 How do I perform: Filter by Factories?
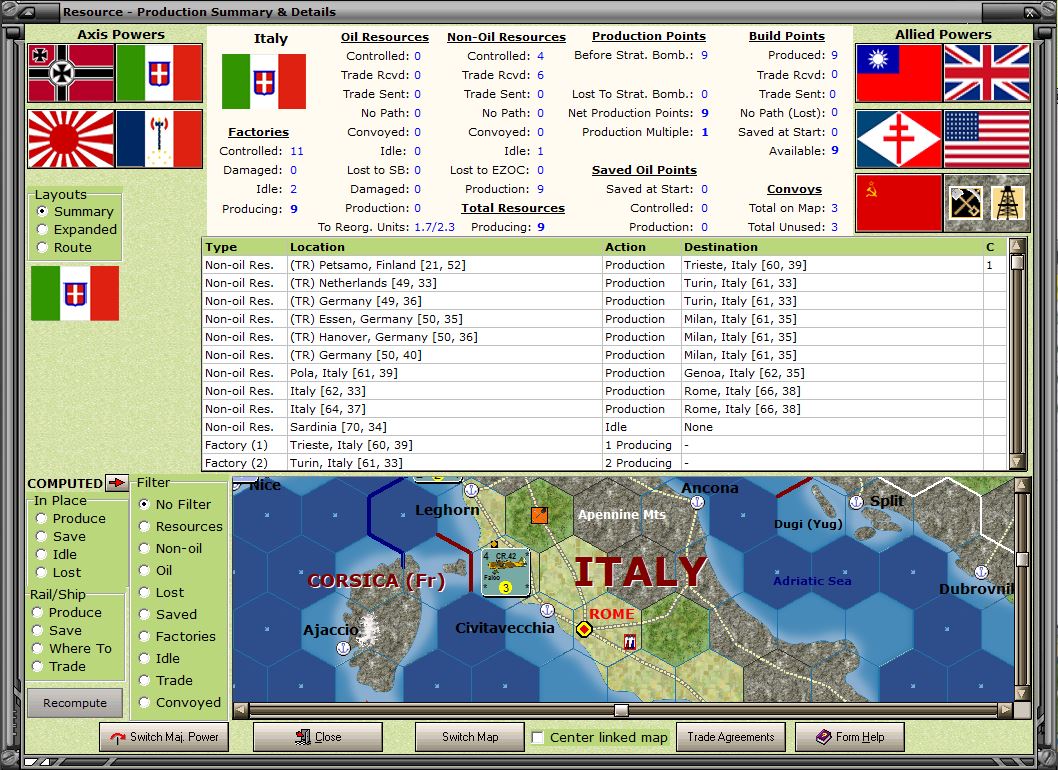point(177,636)
